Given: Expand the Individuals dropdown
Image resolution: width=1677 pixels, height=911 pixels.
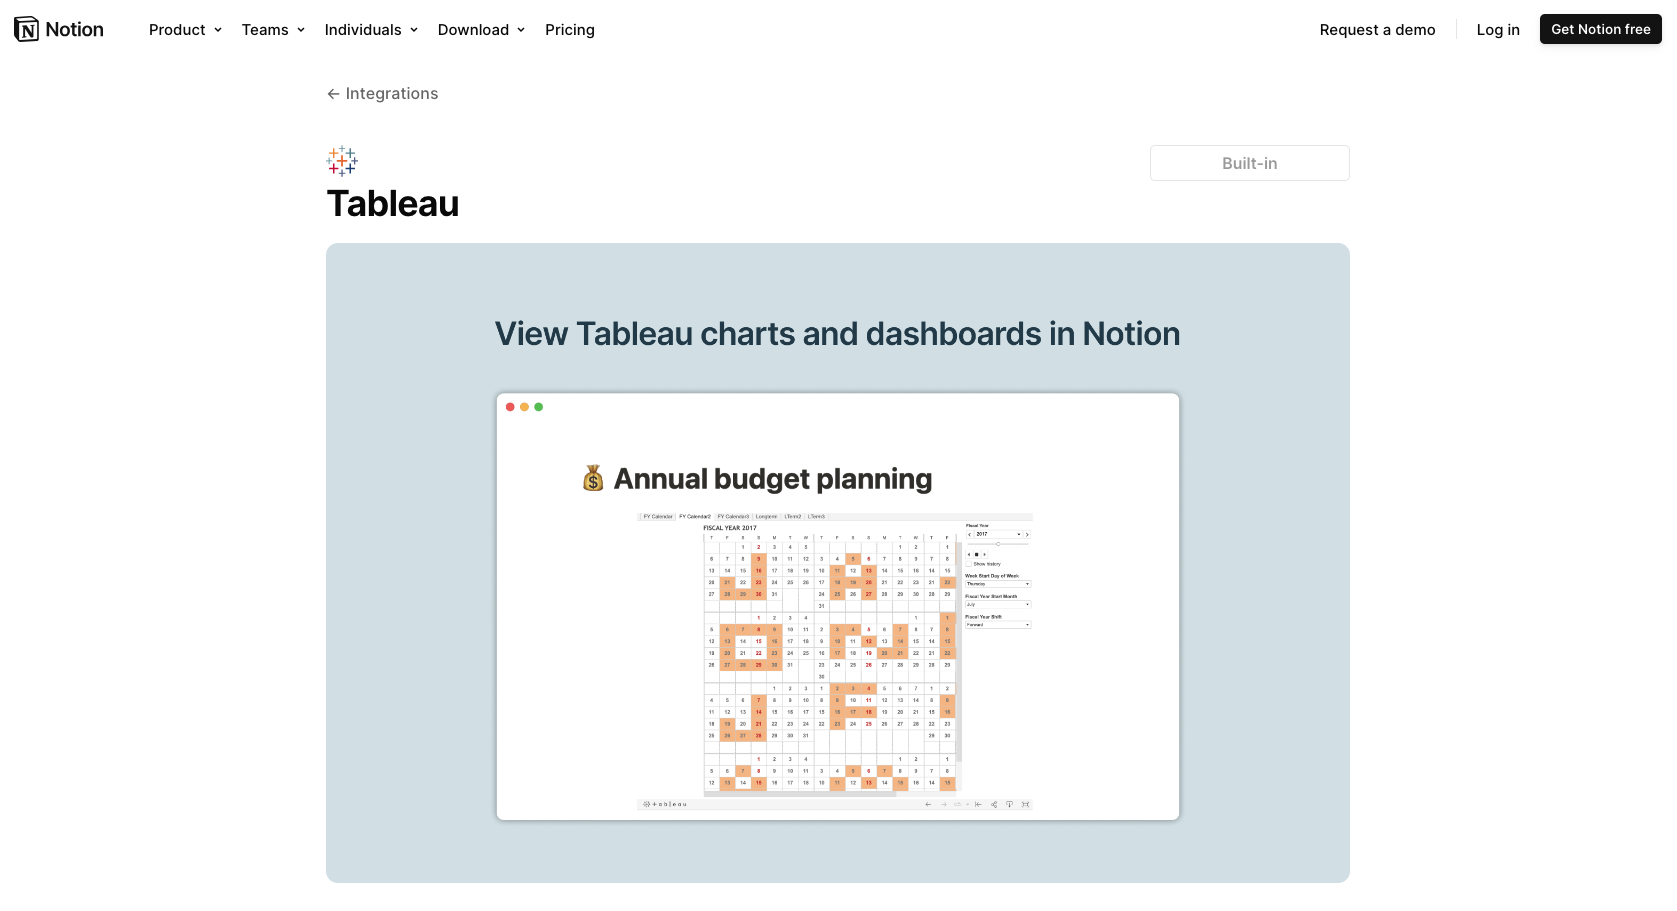Looking at the screenshot, I should coord(371,30).
